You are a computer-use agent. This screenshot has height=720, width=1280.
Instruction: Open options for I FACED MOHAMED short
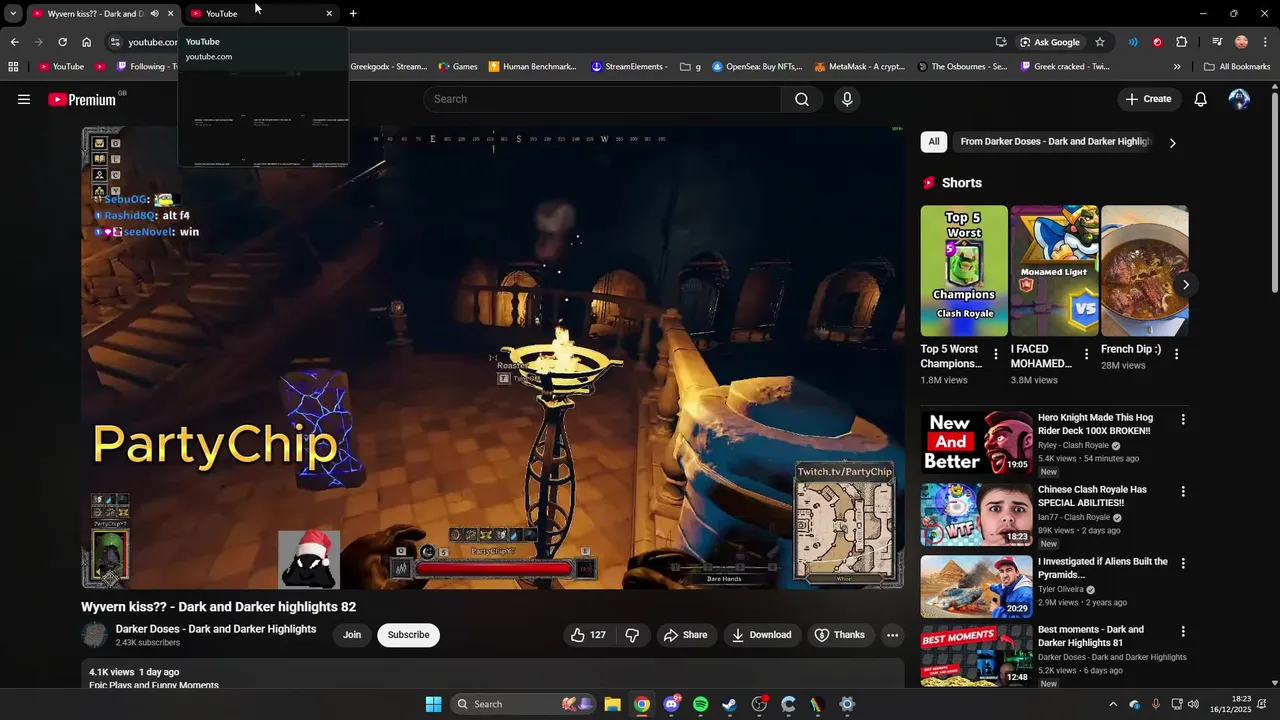(1086, 354)
